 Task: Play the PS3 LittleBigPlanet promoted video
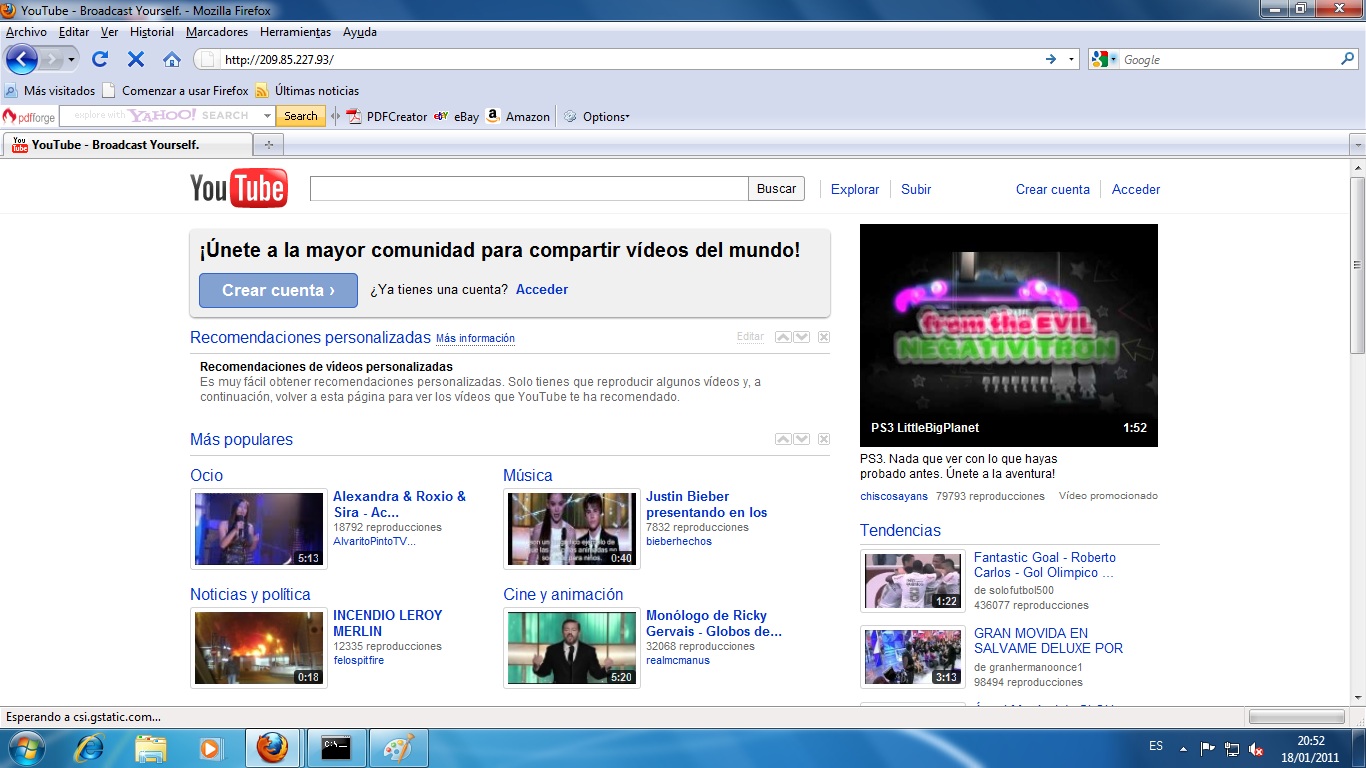[x=1009, y=335]
